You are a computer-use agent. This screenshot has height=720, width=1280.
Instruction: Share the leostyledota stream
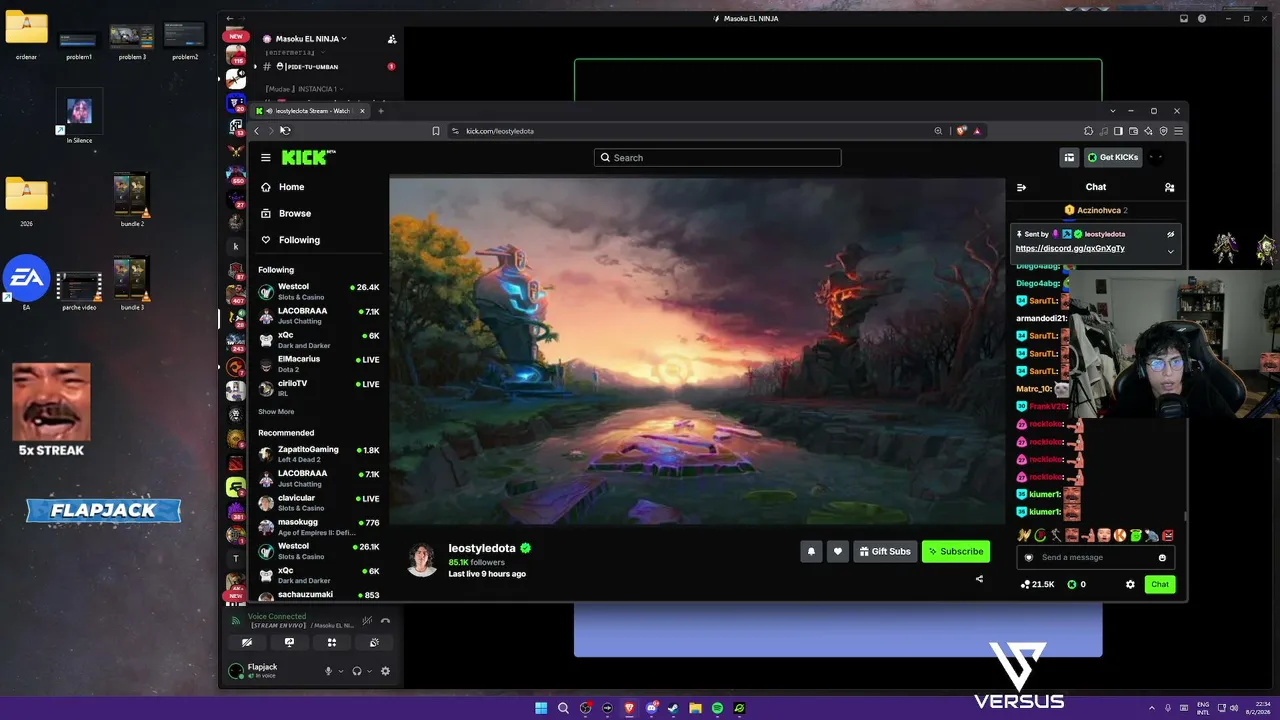[x=979, y=578]
